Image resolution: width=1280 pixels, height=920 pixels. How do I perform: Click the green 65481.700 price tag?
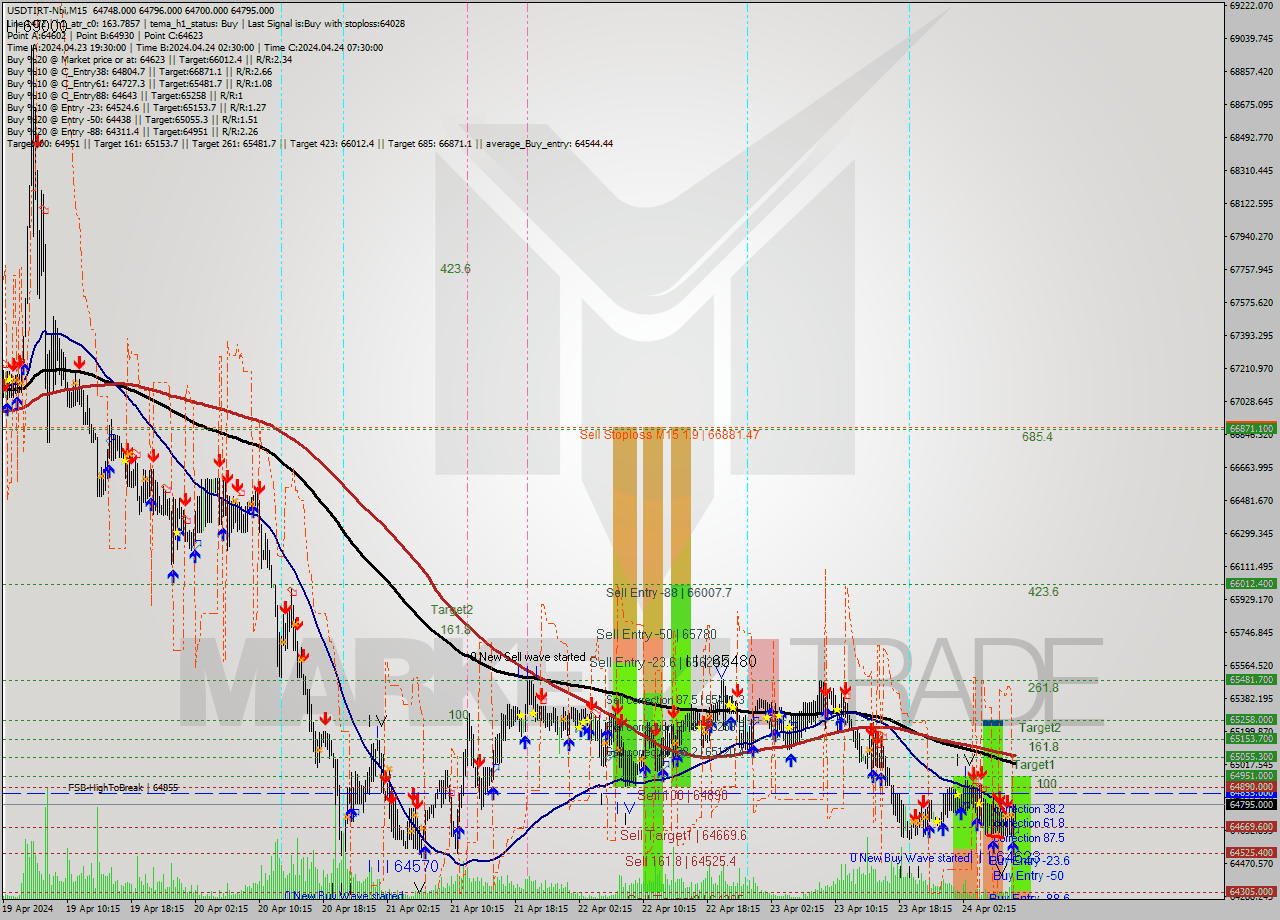click(x=1251, y=680)
